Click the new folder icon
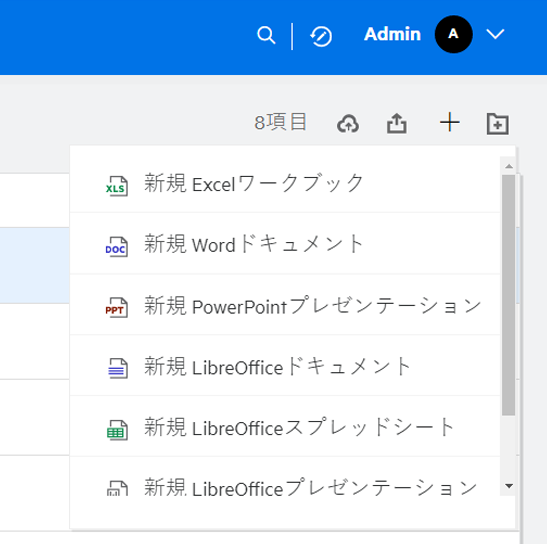 pos(497,124)
